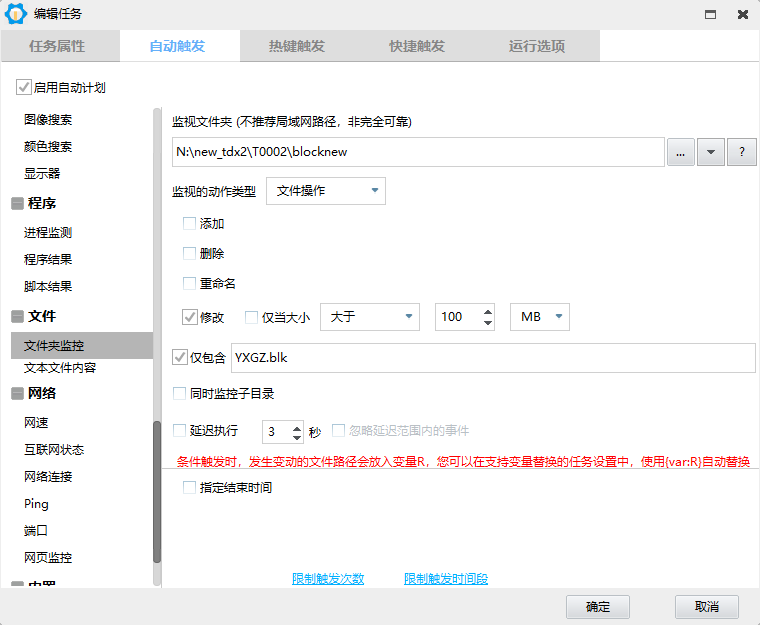Select 脚本结果 trigger
The image size is (760, 625).
[48, 287]
